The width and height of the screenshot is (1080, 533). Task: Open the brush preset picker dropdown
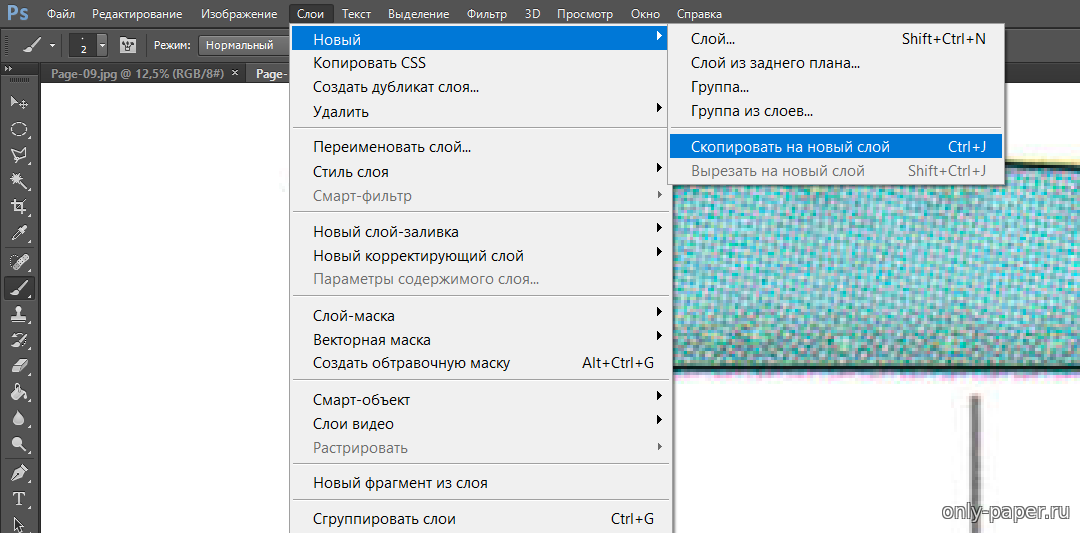(101, 45)
